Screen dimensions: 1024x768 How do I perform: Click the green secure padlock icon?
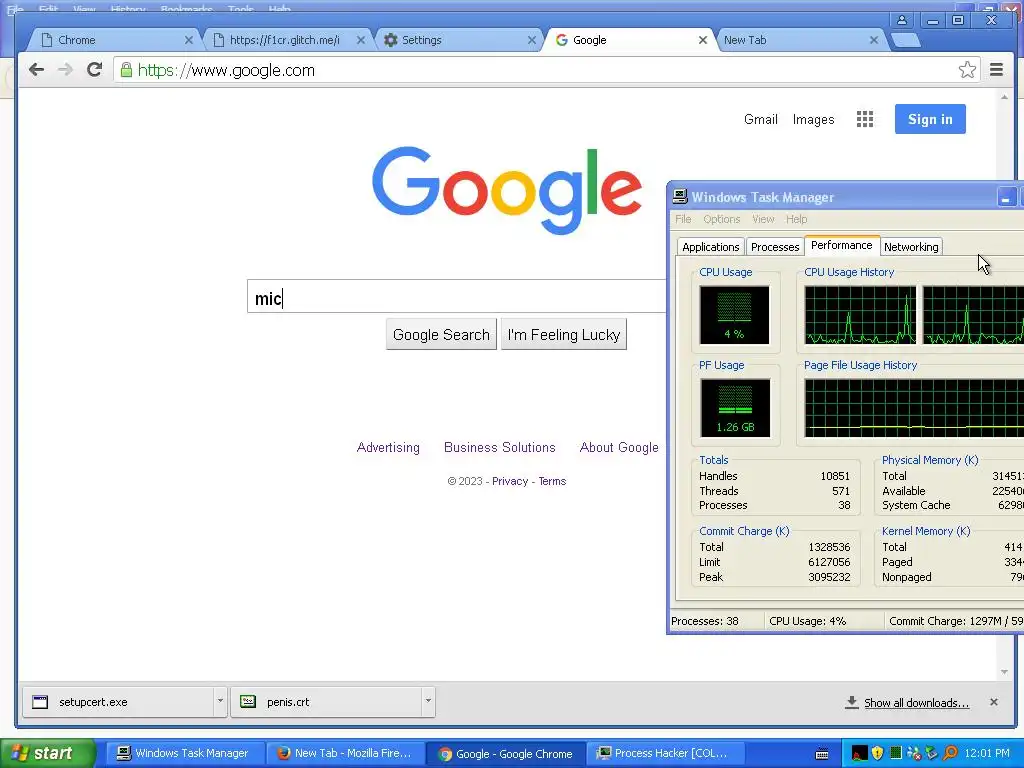pyautogui.click(x=127, y=70)
